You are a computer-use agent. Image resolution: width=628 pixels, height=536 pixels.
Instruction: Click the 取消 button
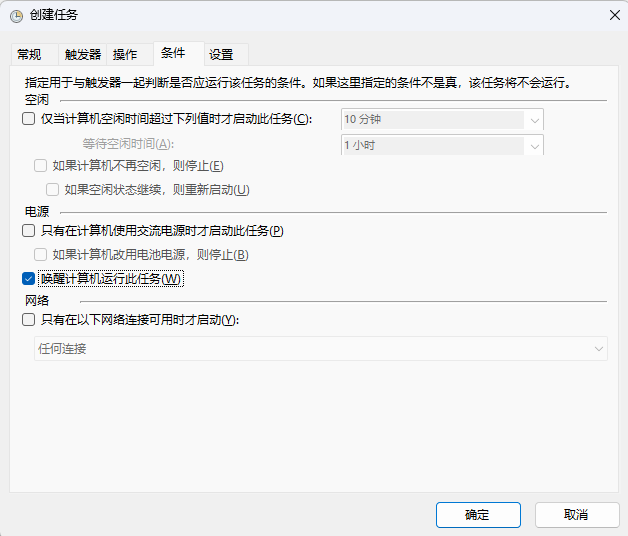click(577, 515)
